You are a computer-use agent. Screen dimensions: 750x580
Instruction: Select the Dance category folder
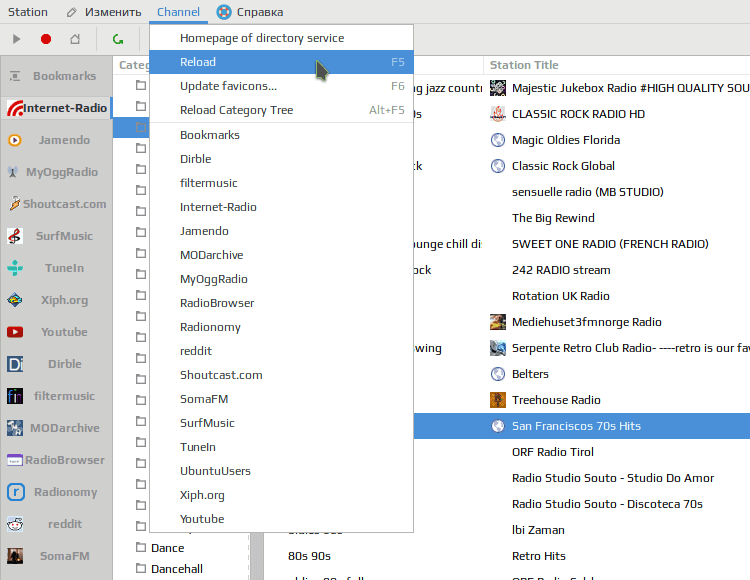click(167, 548)
